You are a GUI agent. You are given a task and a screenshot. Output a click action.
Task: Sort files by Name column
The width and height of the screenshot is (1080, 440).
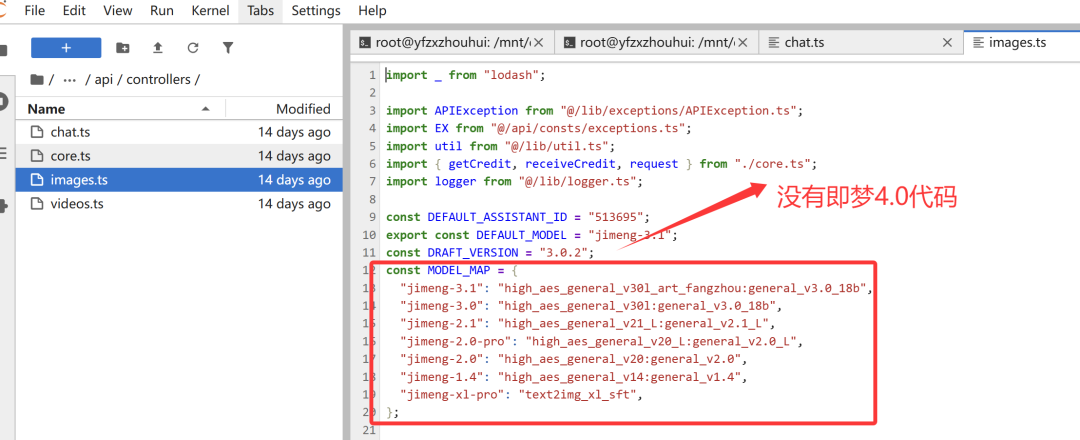[x=46, y=109]
